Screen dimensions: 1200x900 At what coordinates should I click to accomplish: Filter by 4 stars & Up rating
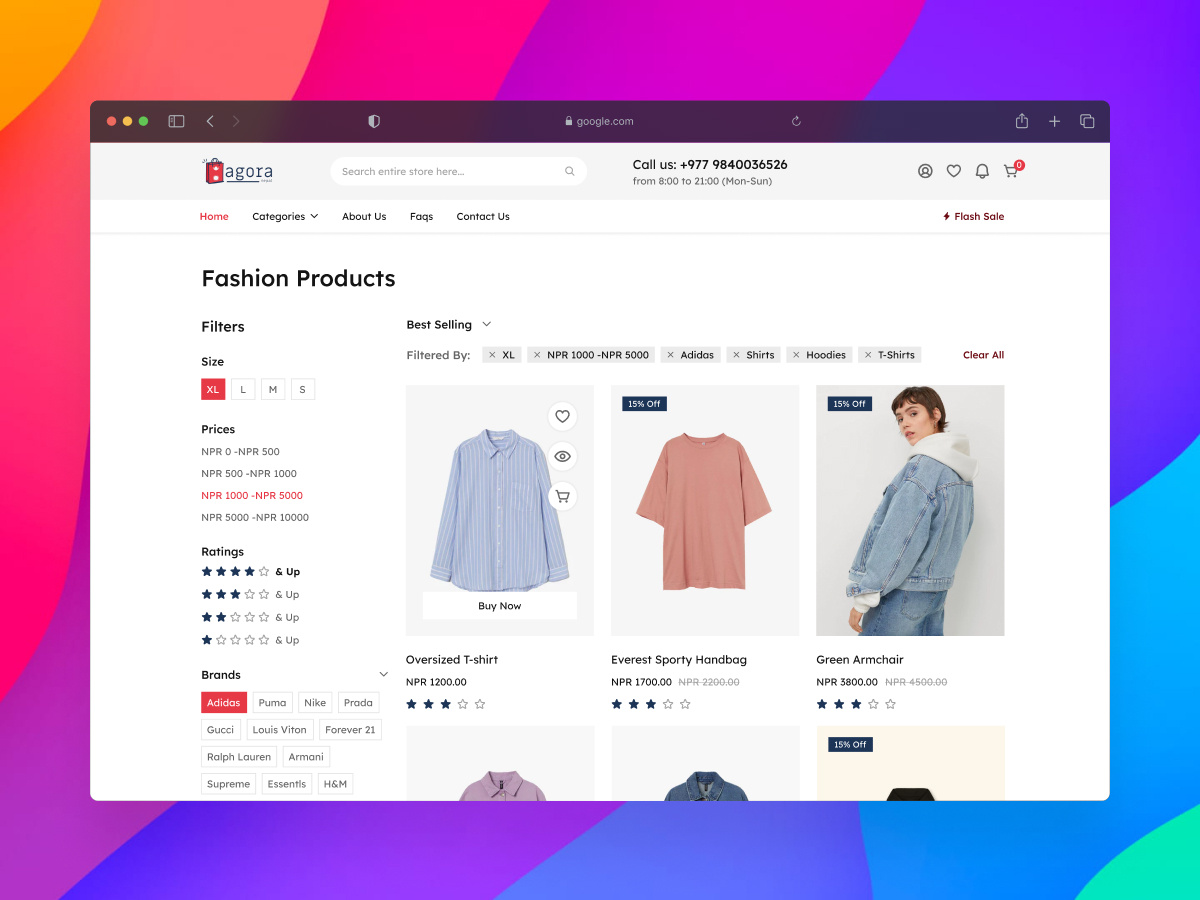[250, 572]
